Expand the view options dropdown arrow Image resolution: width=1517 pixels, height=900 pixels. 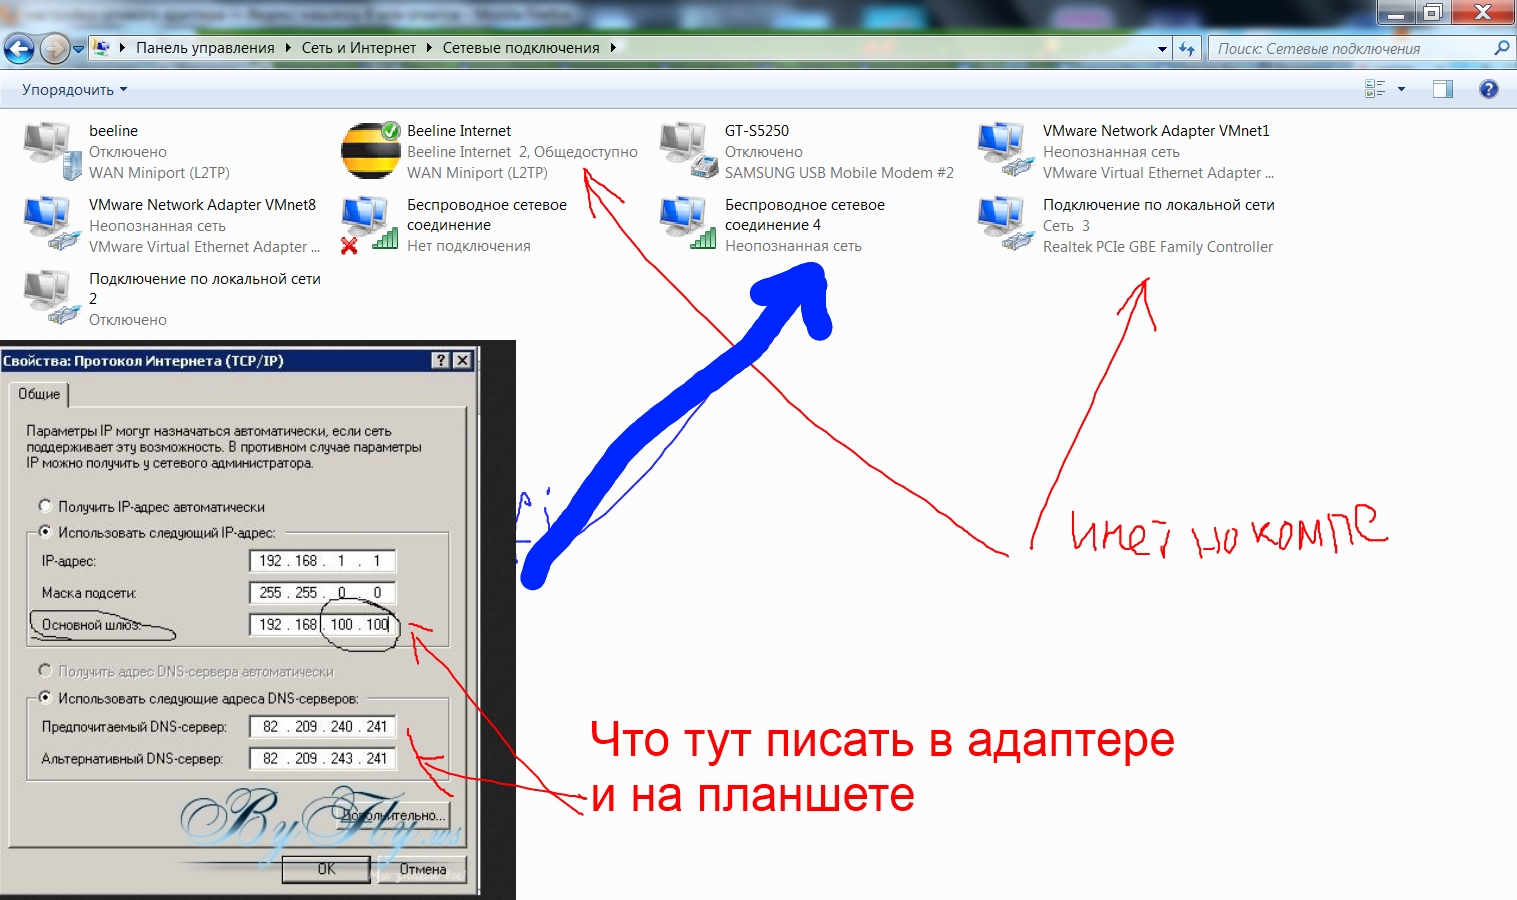coord(1401,89)
